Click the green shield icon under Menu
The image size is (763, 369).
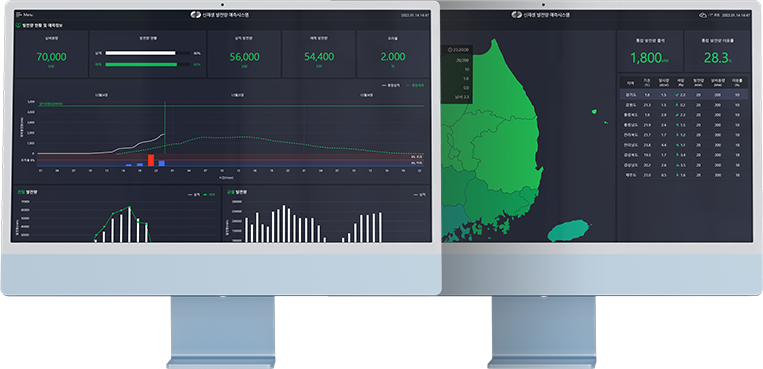tap(18, 24)
